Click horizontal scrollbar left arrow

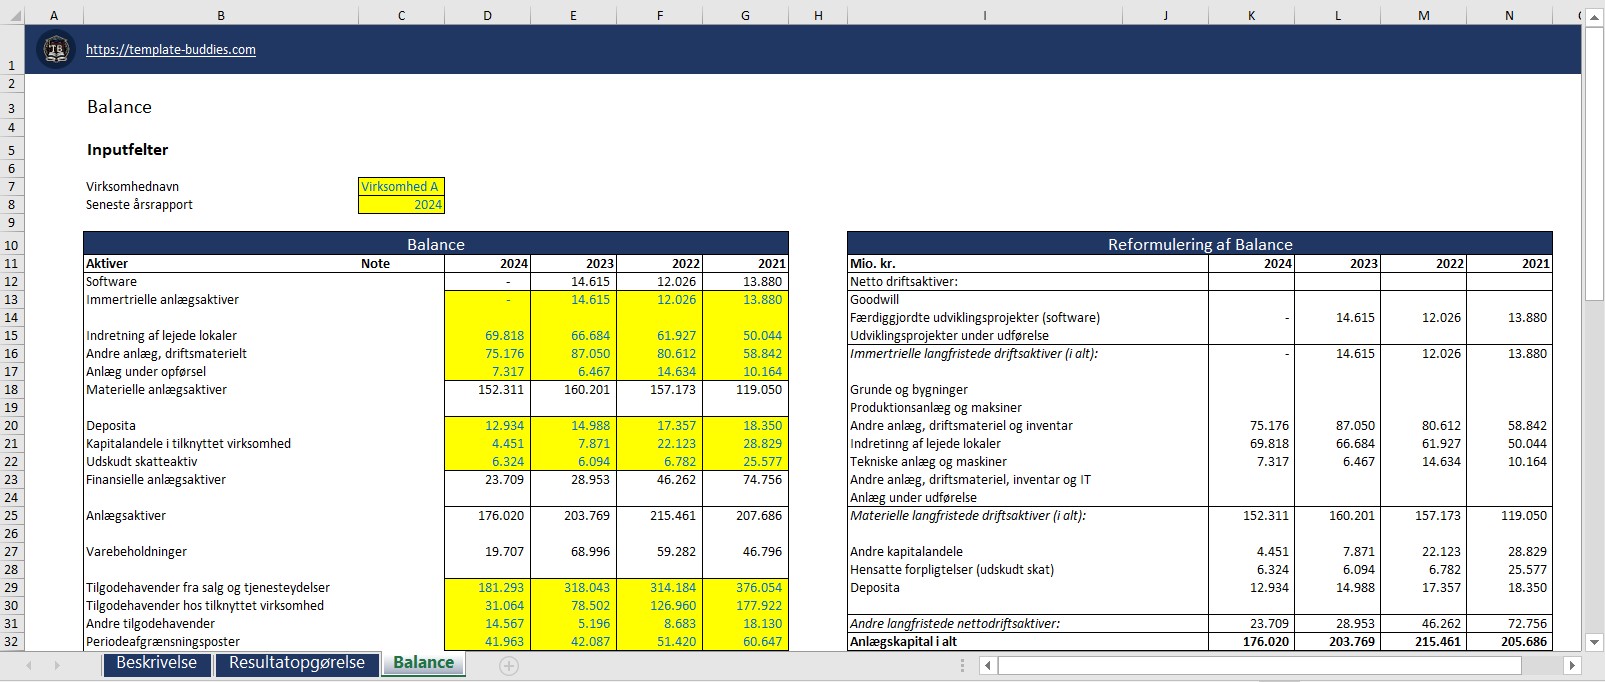[x=988, y=665]
